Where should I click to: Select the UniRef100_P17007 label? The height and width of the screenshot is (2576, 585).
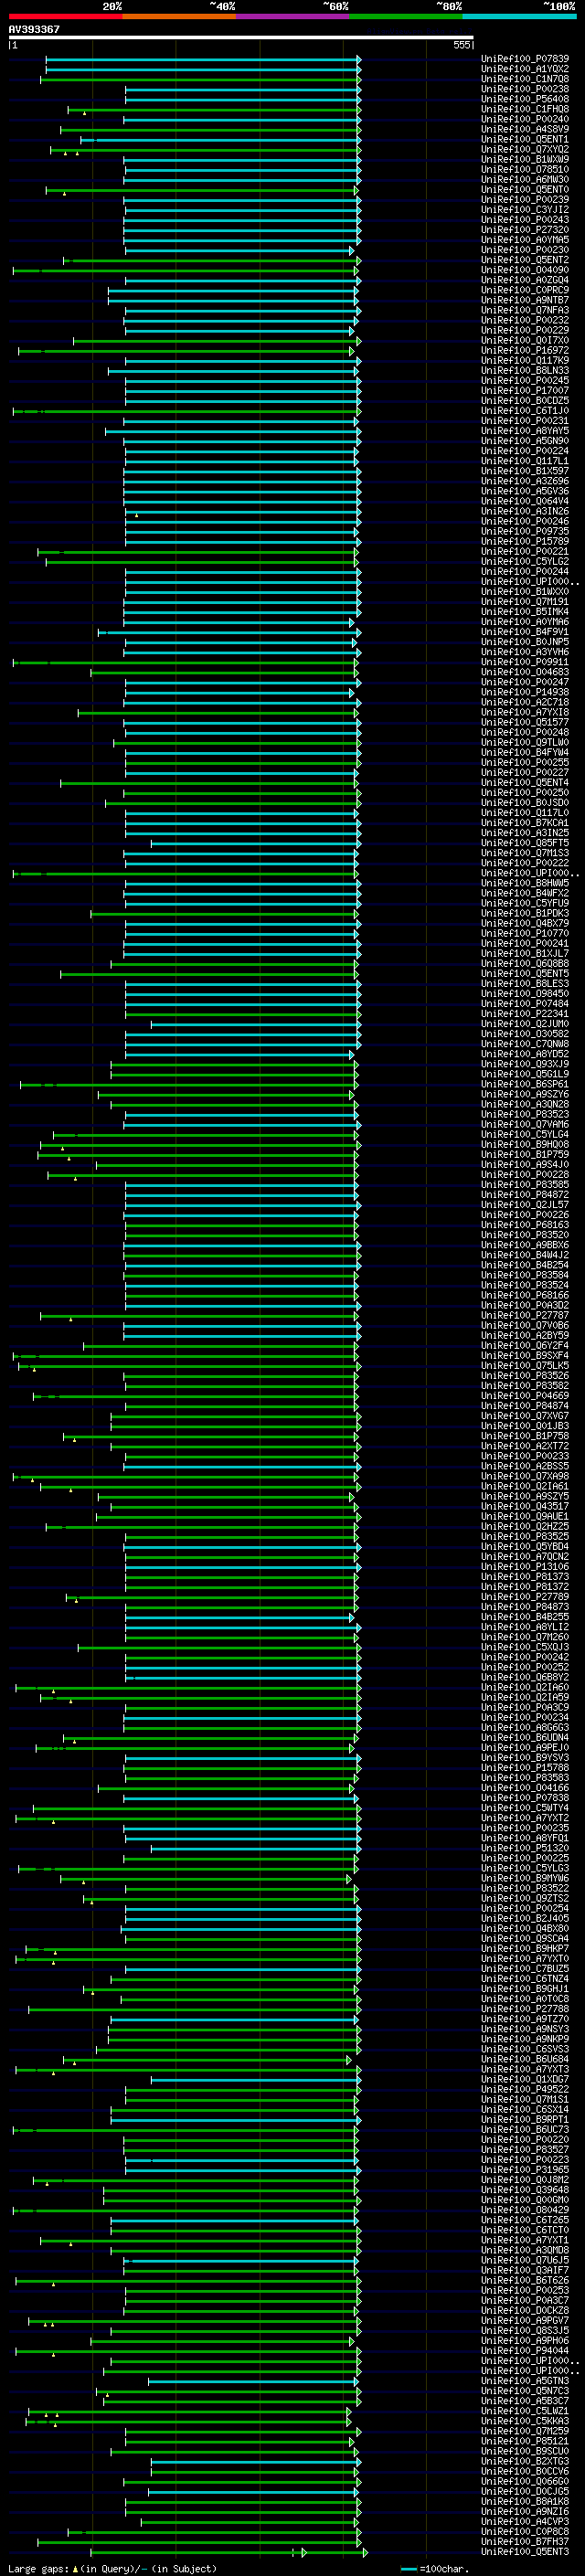tap(525, 390)
